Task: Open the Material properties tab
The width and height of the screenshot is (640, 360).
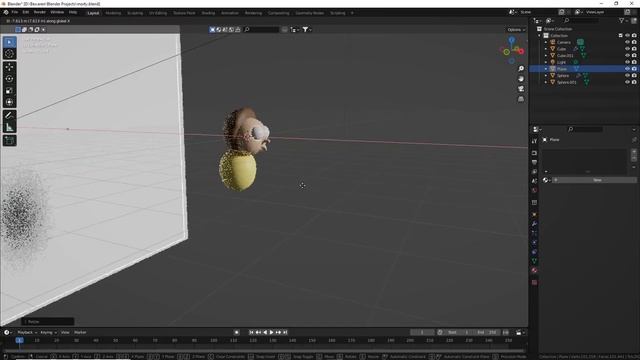Action: coord(534,271)
